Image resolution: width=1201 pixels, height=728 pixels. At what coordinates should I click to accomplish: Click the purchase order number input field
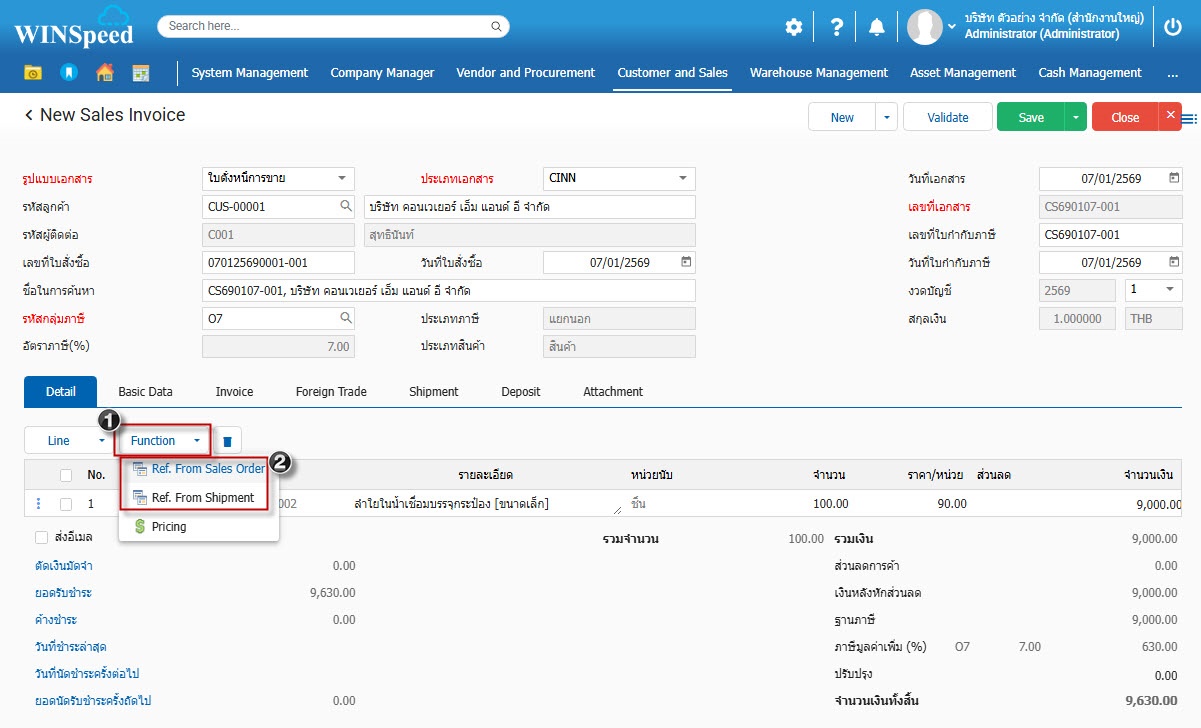278,263
